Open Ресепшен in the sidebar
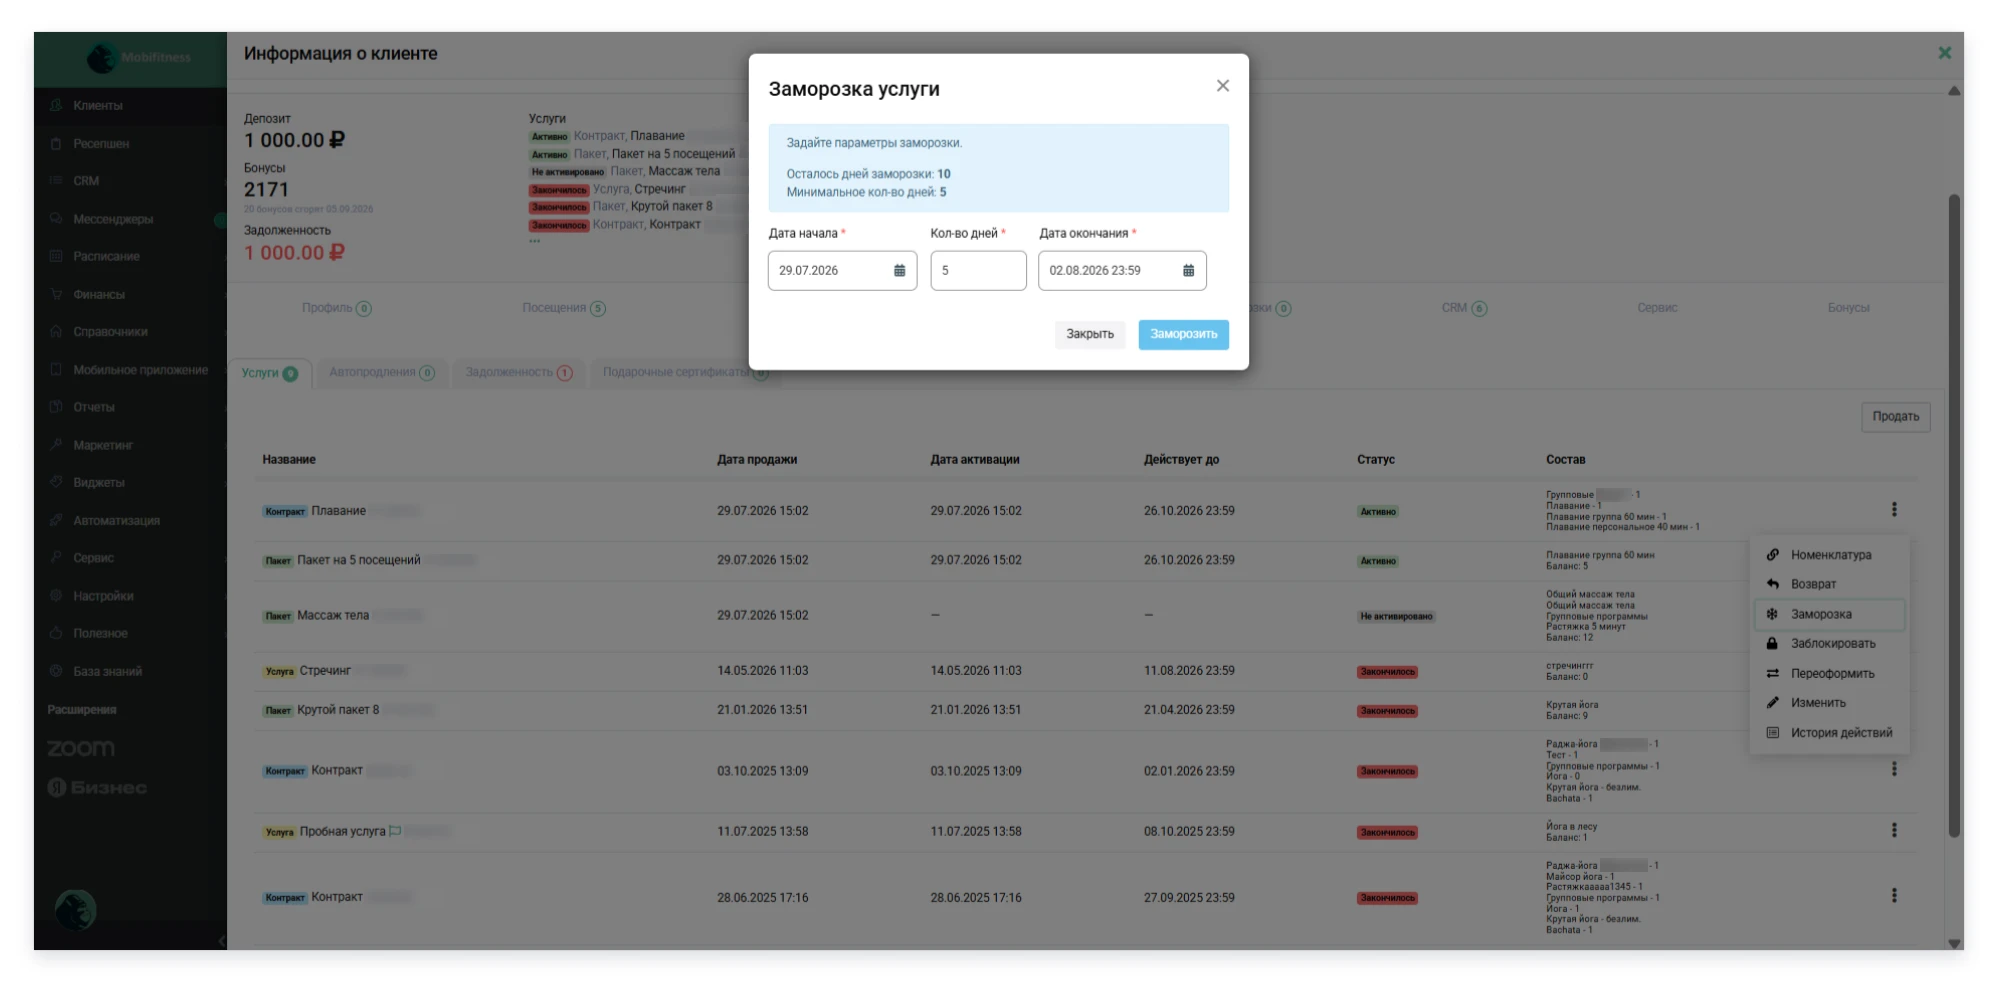Screen dimensions: 2000x982 click(130, 144)
